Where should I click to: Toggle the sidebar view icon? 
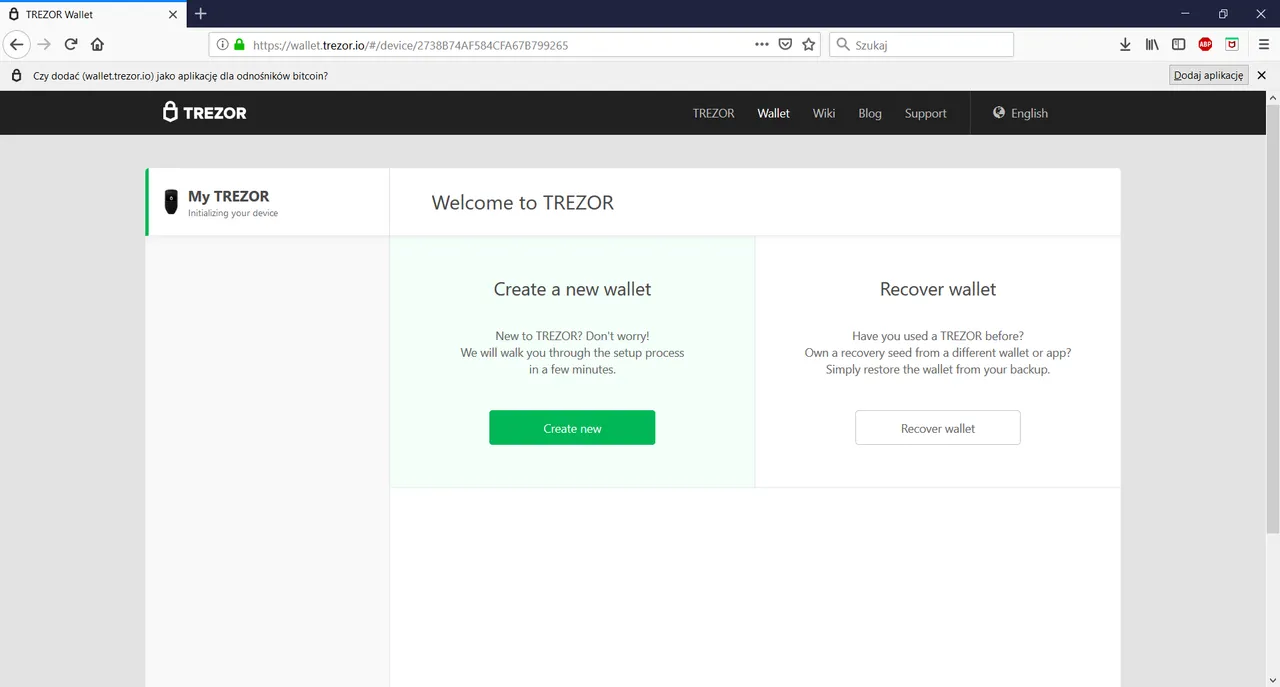click(x=1179, y=44)
